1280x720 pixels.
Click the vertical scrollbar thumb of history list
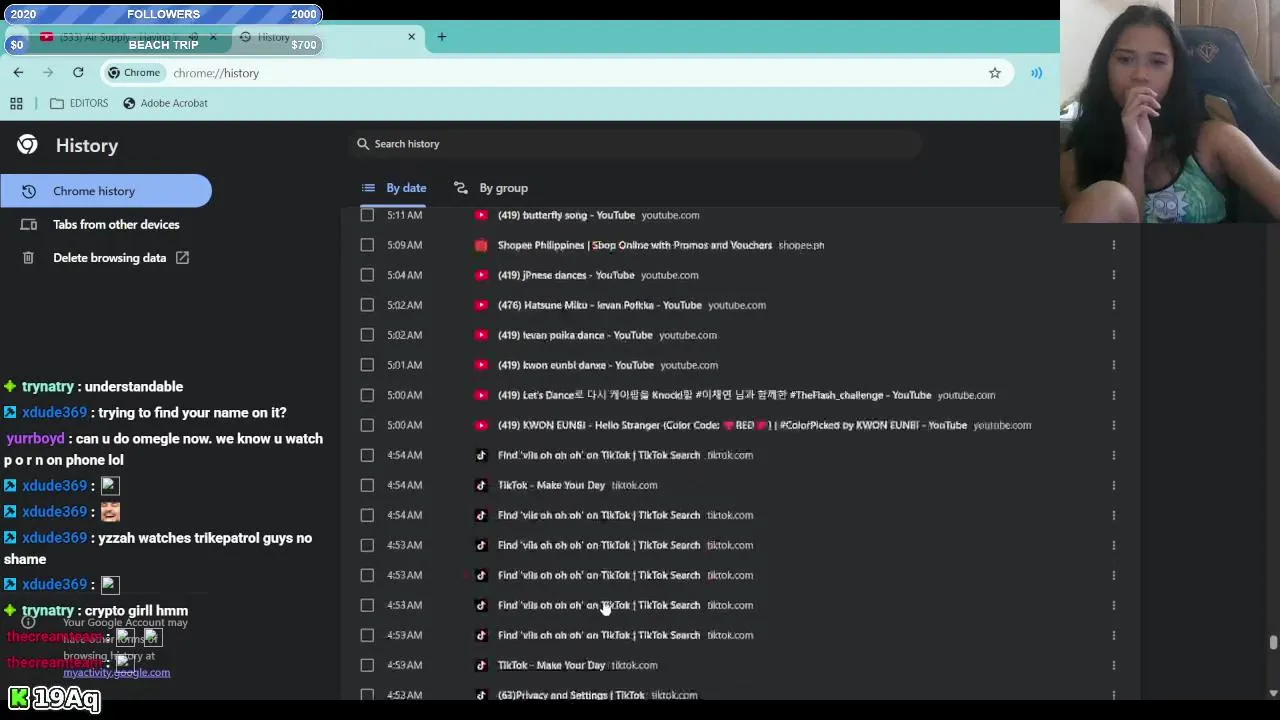click(x=1272, y=643)
